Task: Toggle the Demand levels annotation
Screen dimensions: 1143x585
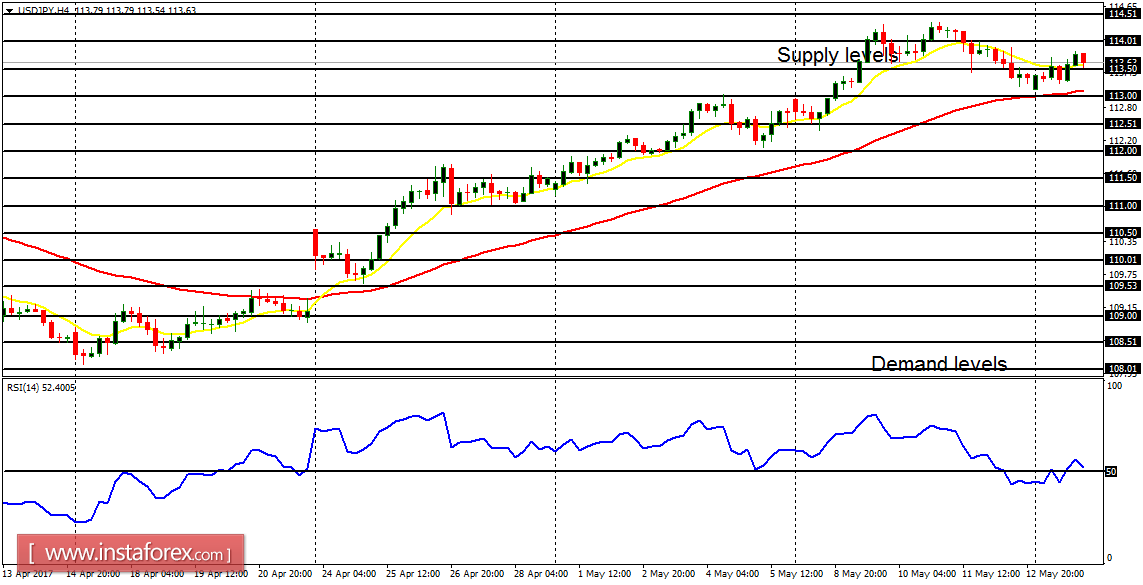Action: click(x=938, y=364)
